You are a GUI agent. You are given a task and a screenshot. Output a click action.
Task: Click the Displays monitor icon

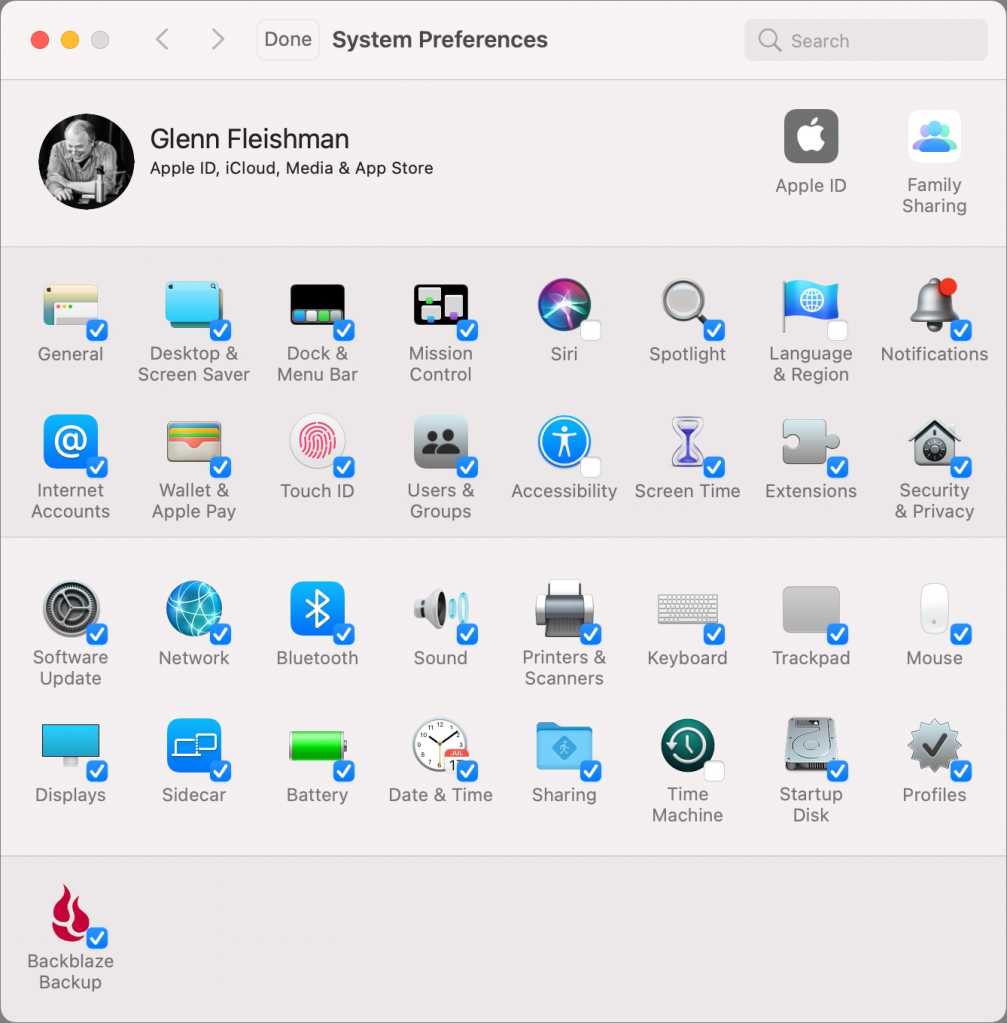70,746
